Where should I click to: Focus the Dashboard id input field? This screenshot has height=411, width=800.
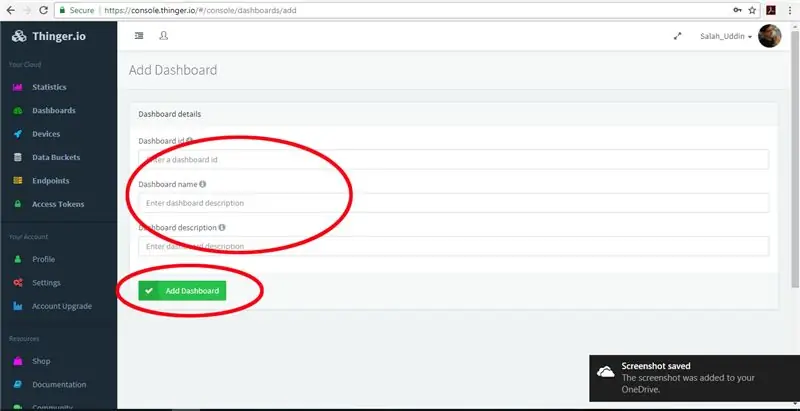(454, 160)
